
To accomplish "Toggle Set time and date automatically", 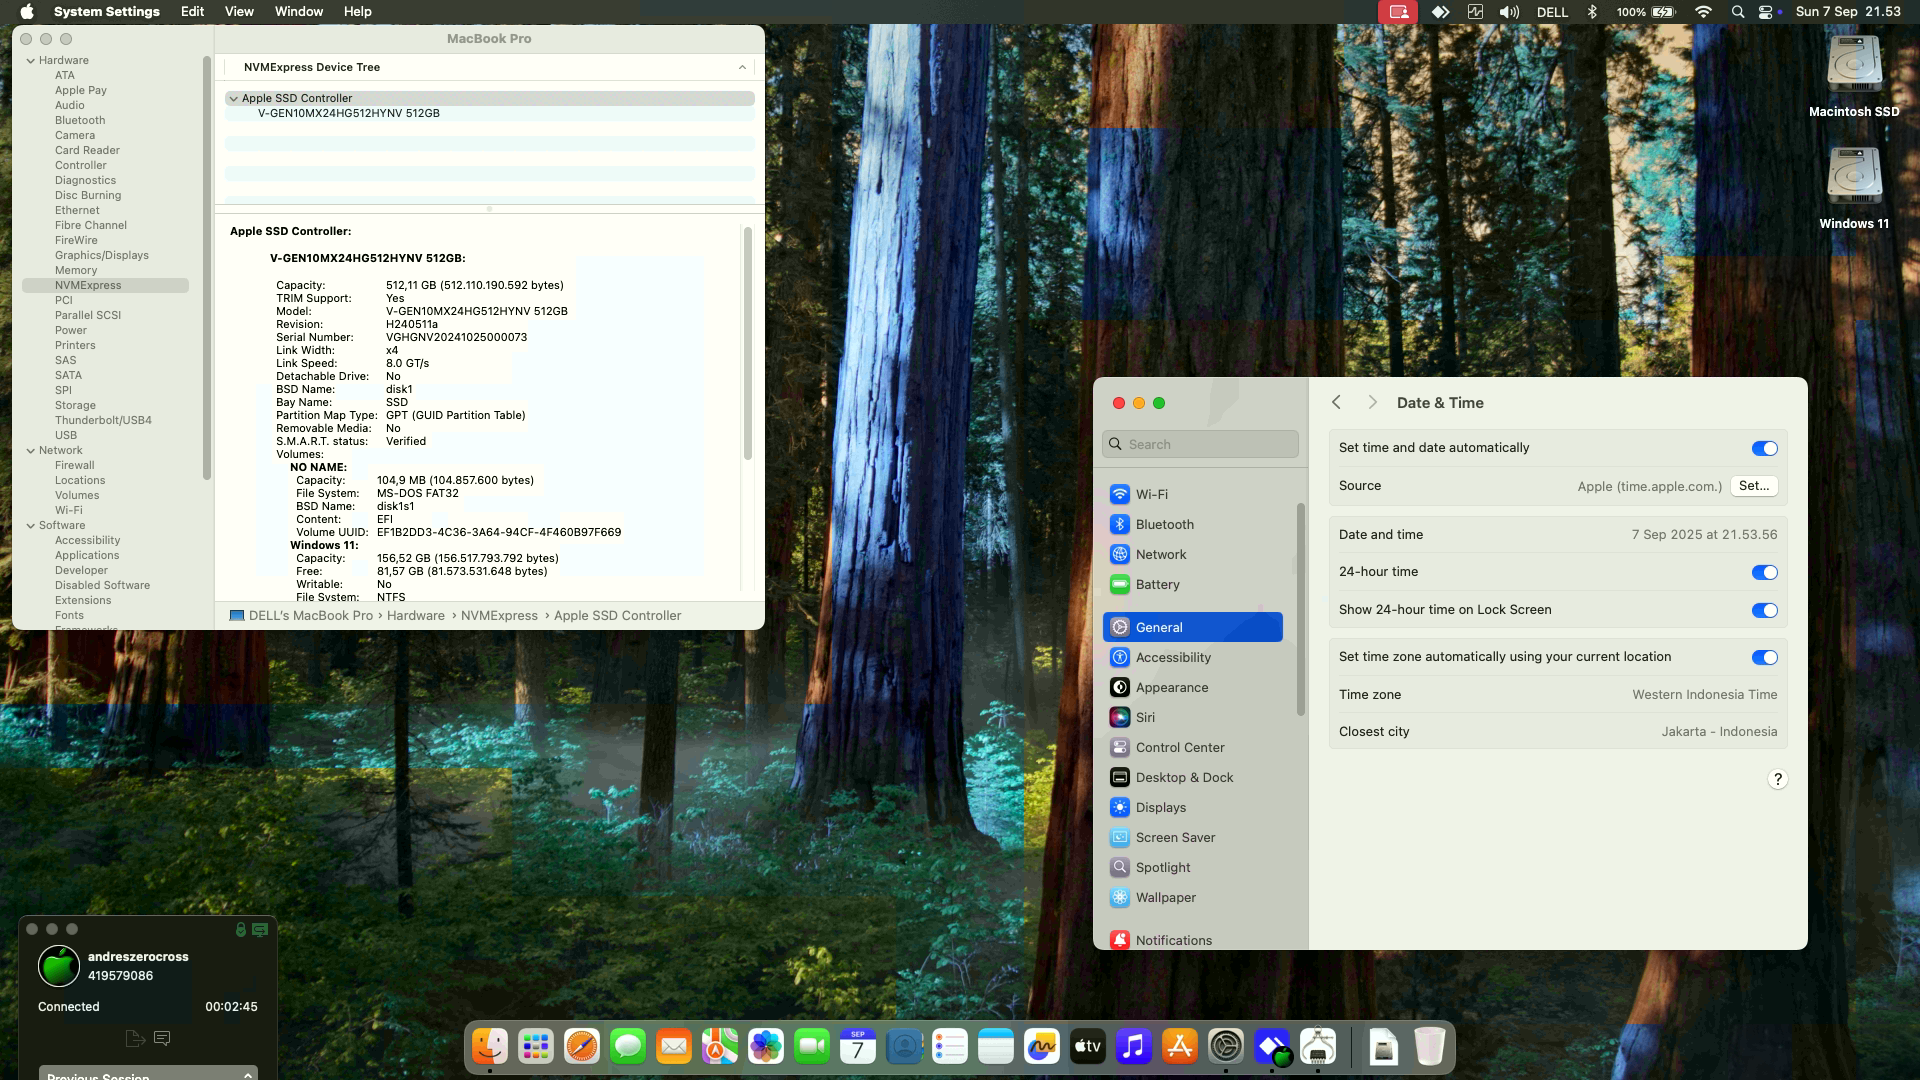I will coord(1764,449).
